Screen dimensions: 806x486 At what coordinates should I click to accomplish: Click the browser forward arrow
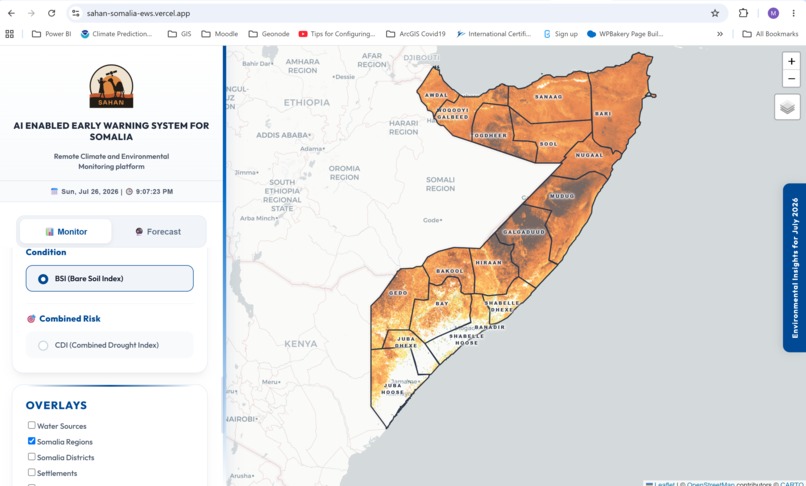pos(31,13)
